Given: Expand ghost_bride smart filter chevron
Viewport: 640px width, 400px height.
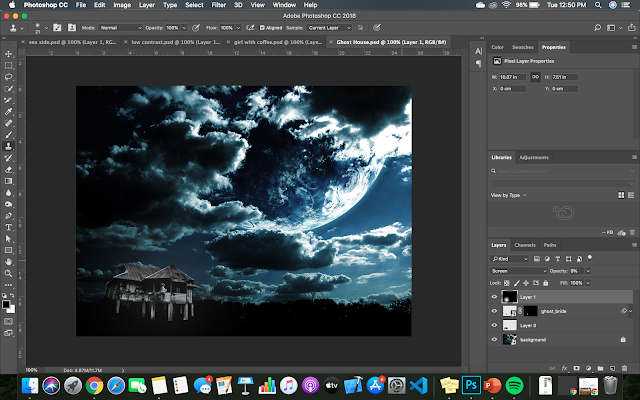Looking at the screenshot, I should (x=631, y=311).
